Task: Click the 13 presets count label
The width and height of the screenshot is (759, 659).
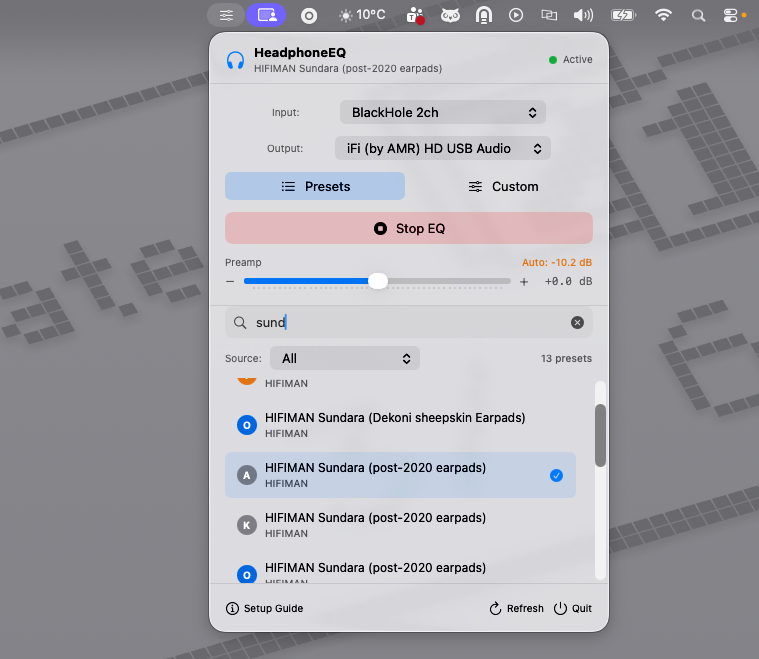Action: pos(566,358)
